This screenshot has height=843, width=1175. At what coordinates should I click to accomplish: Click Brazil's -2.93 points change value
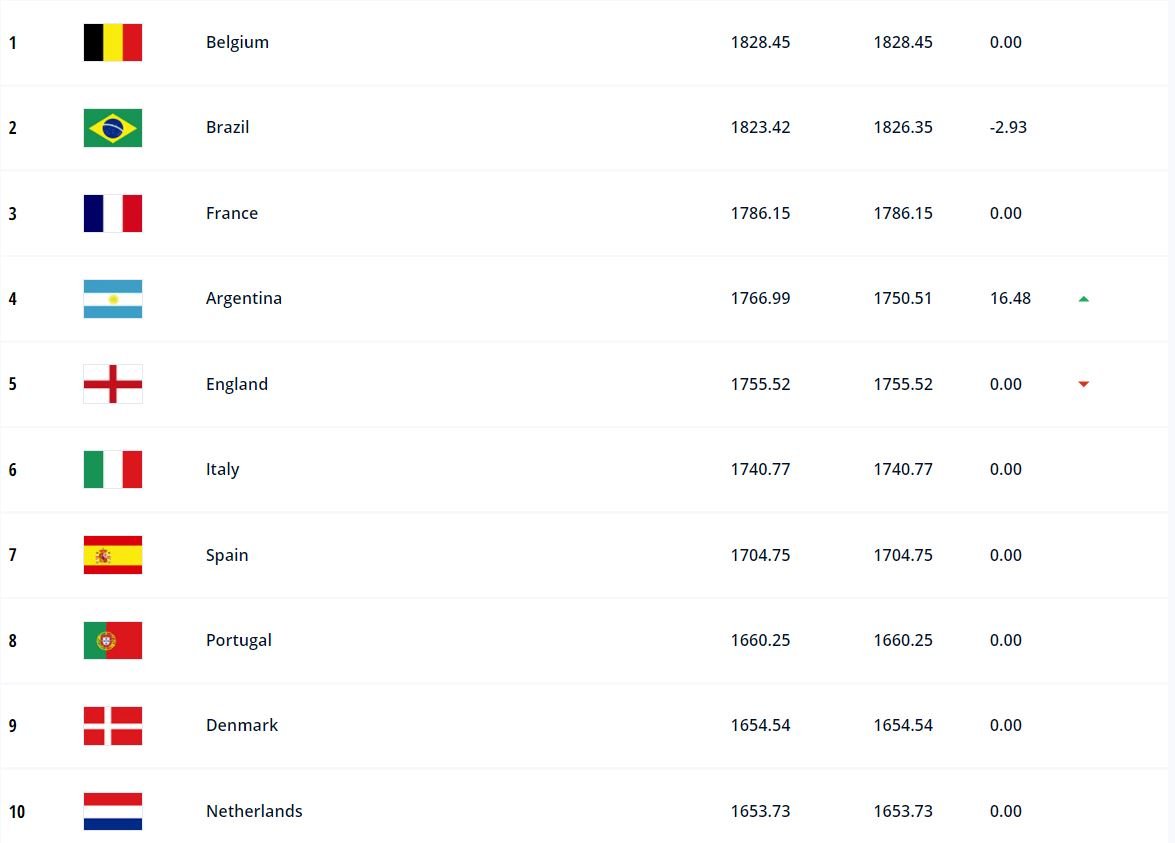pos(1008,127)
